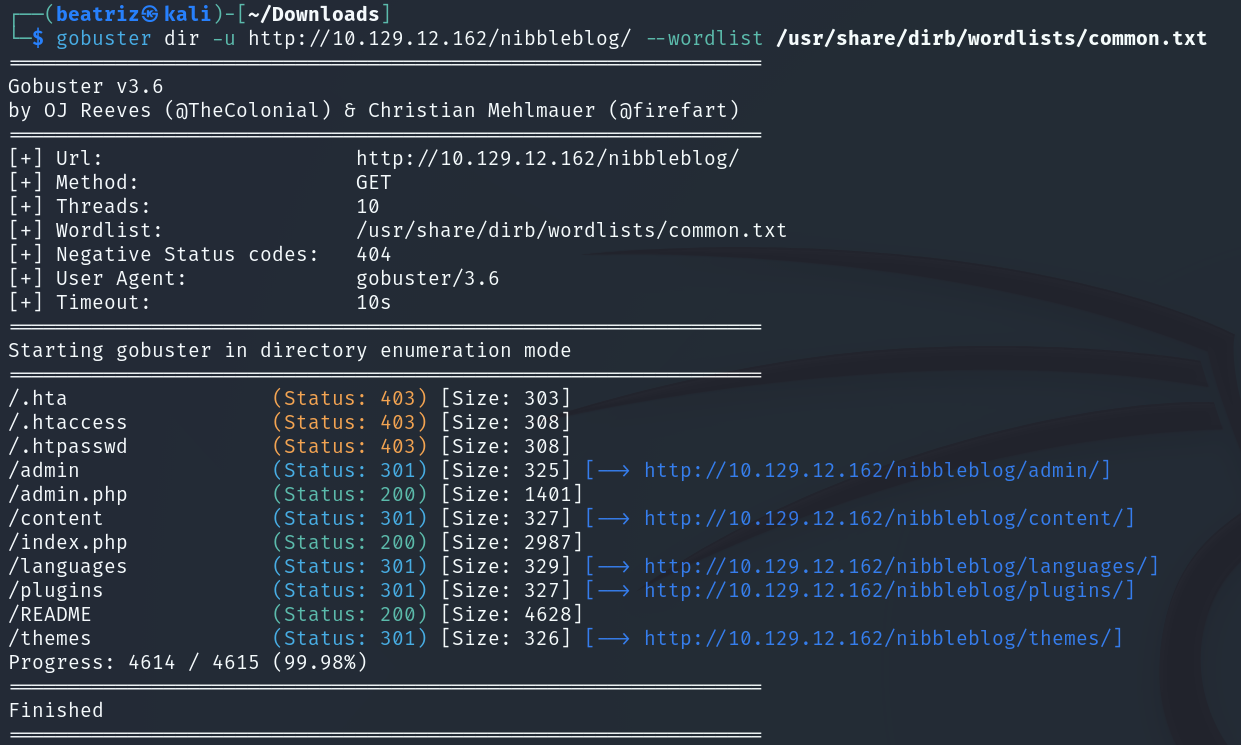Follow the nibbleblog/plugins/ redirect URL

pos(889,590)
